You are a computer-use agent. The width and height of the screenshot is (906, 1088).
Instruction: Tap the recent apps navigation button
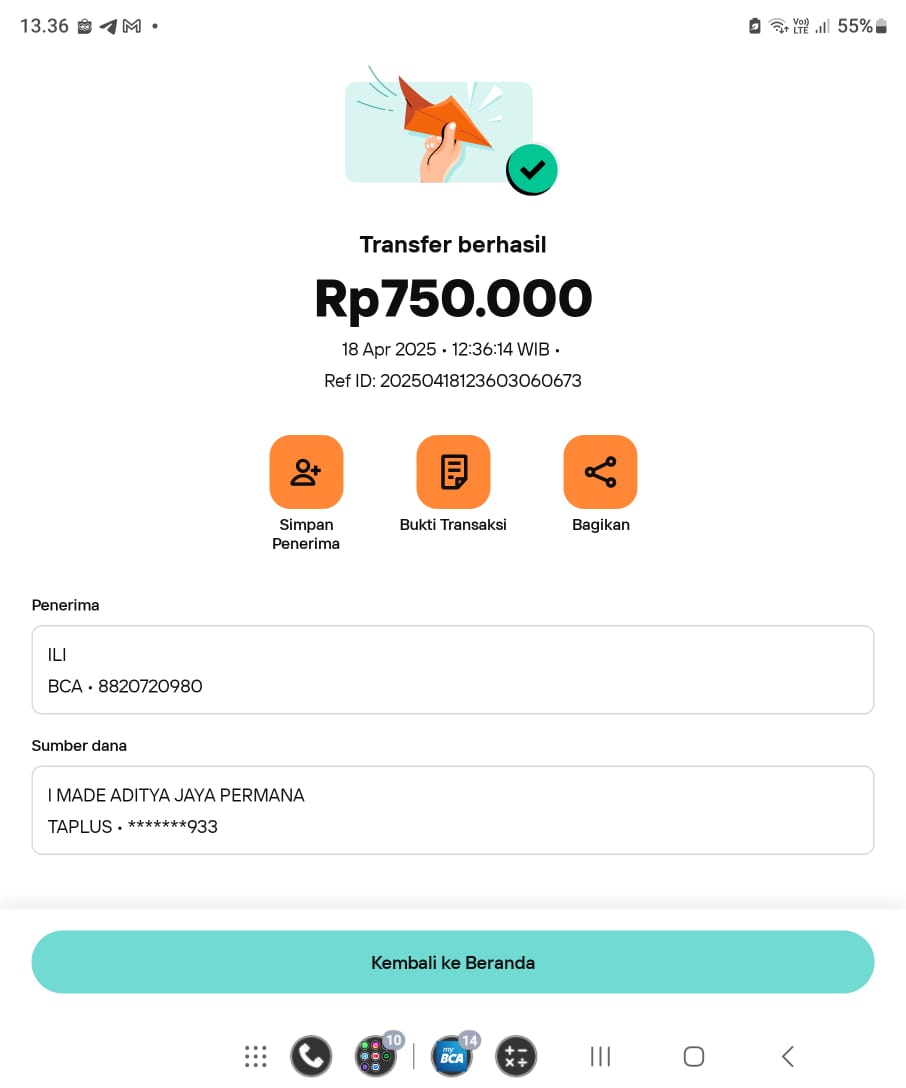(600, 1056)
